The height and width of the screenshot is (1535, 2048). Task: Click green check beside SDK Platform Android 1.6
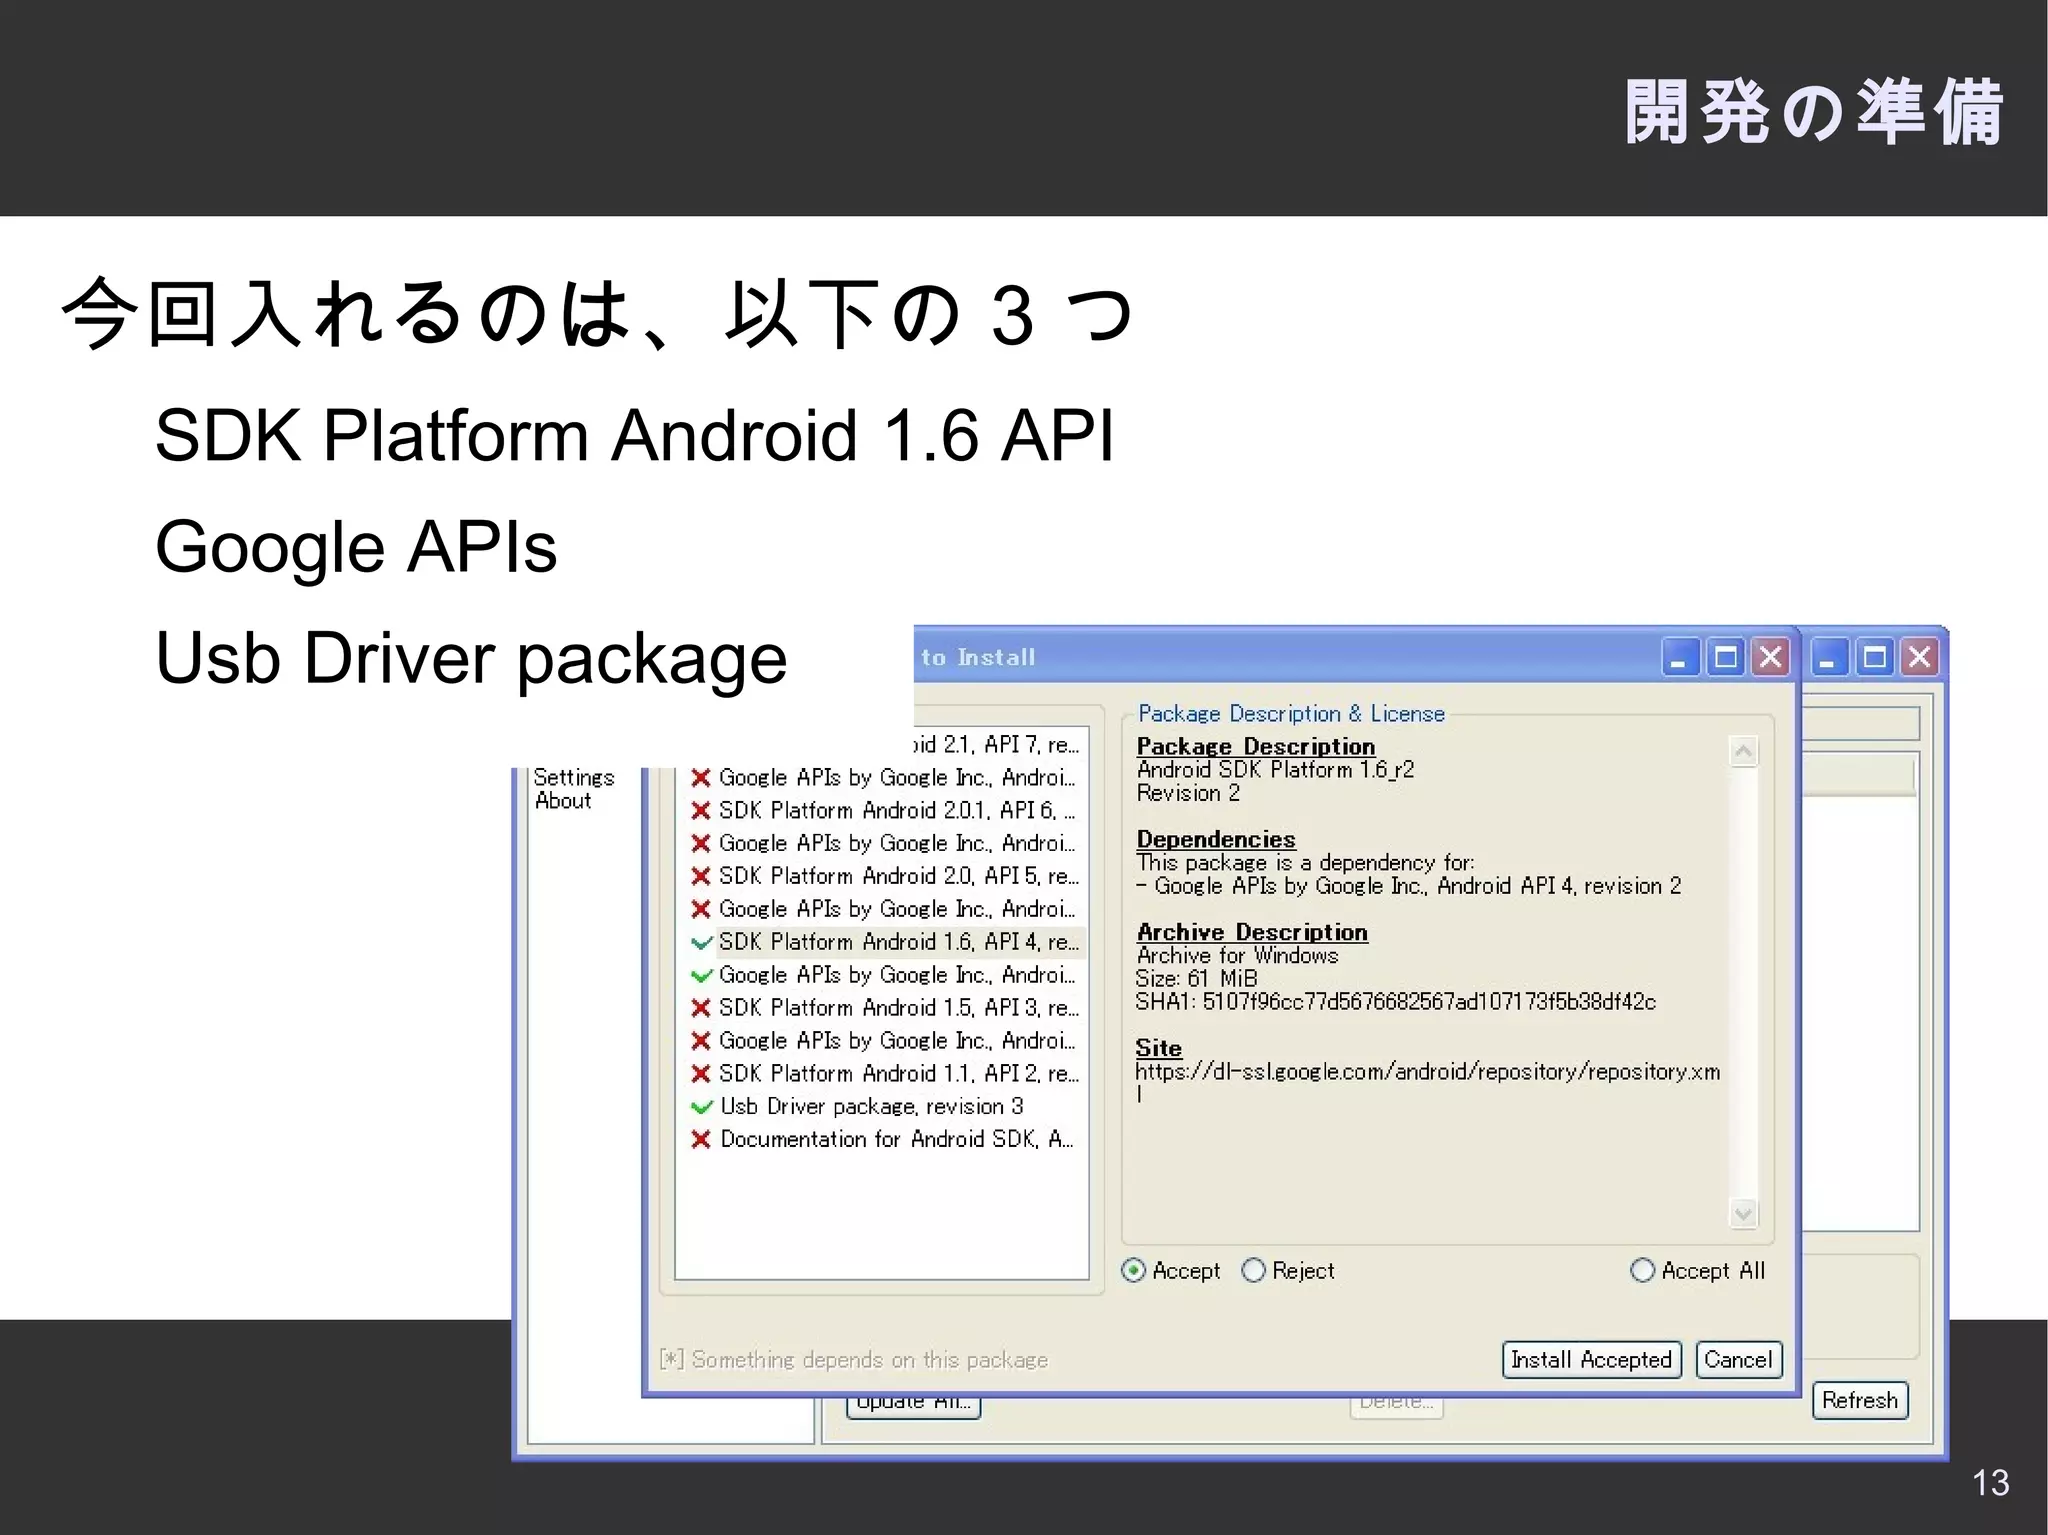(x=701, y=942)
